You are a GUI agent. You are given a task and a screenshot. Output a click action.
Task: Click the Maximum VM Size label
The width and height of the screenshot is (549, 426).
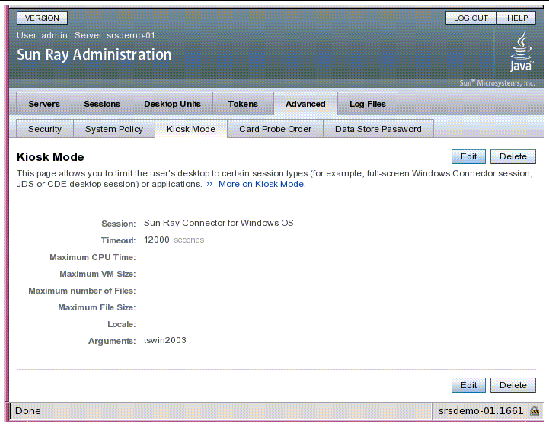[x=98, y=274]
